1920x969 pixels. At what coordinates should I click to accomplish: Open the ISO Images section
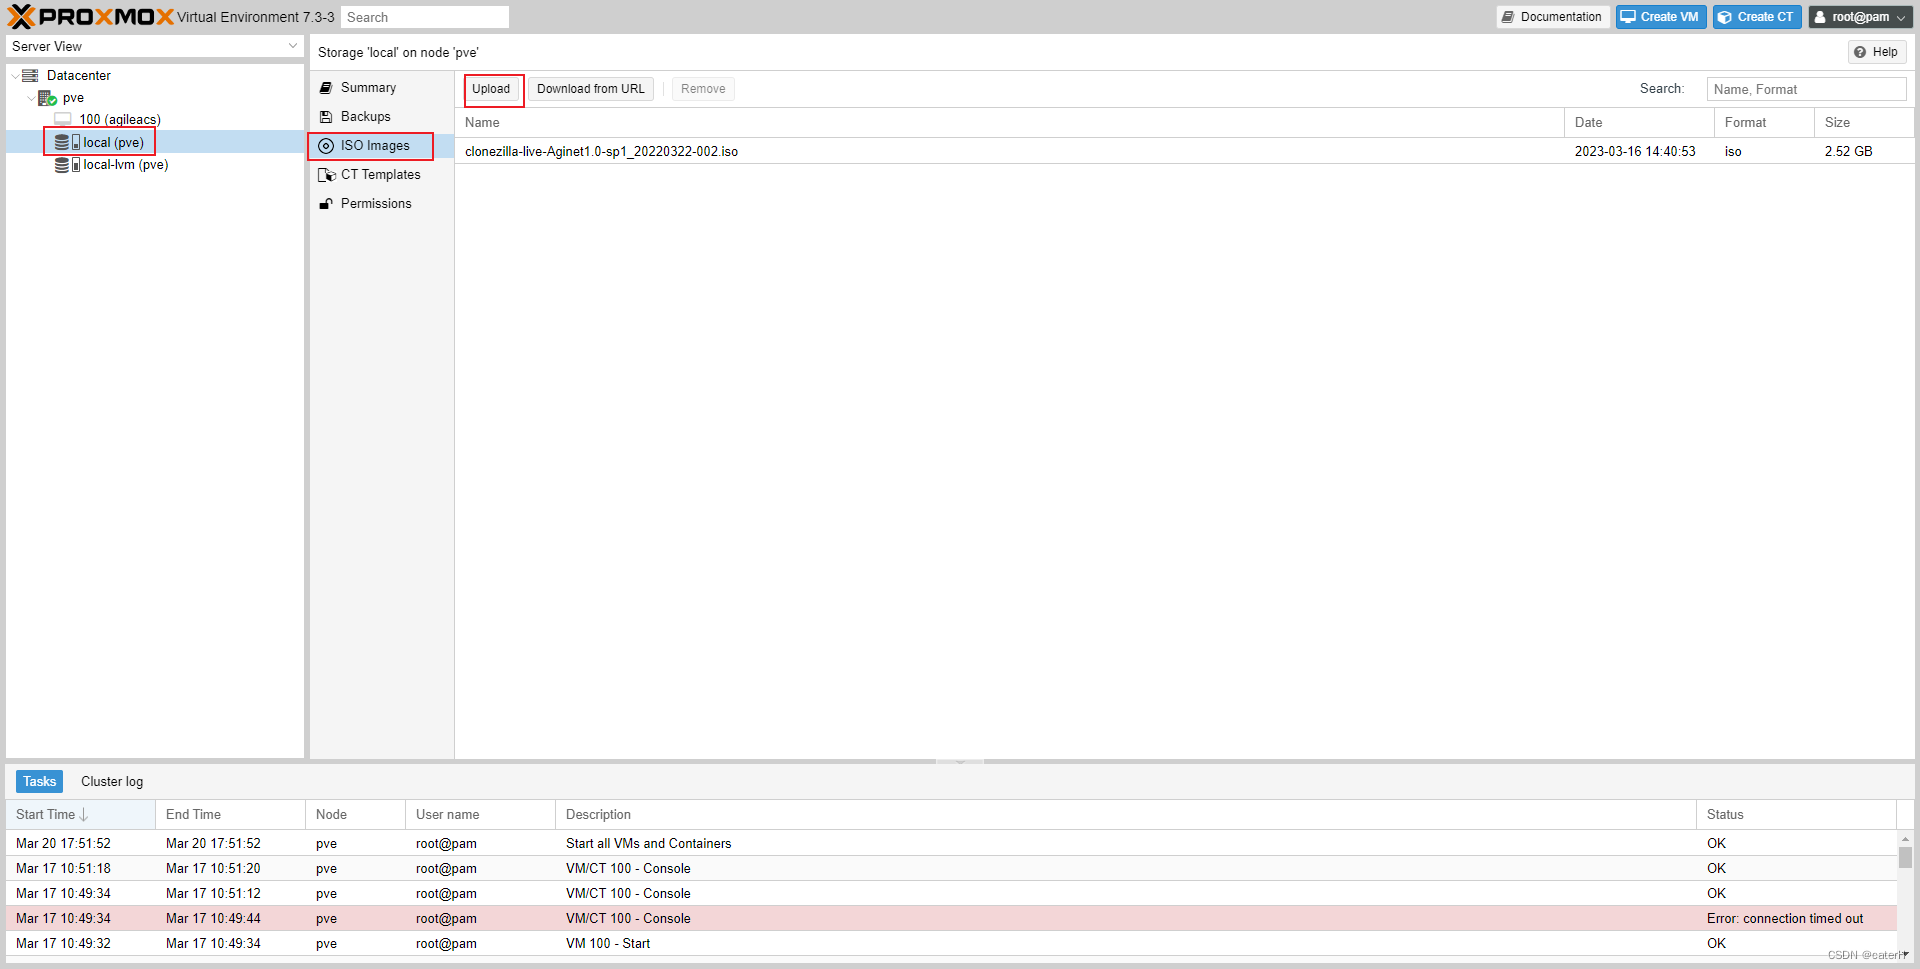pyautogui.click(x=381, y=146)
